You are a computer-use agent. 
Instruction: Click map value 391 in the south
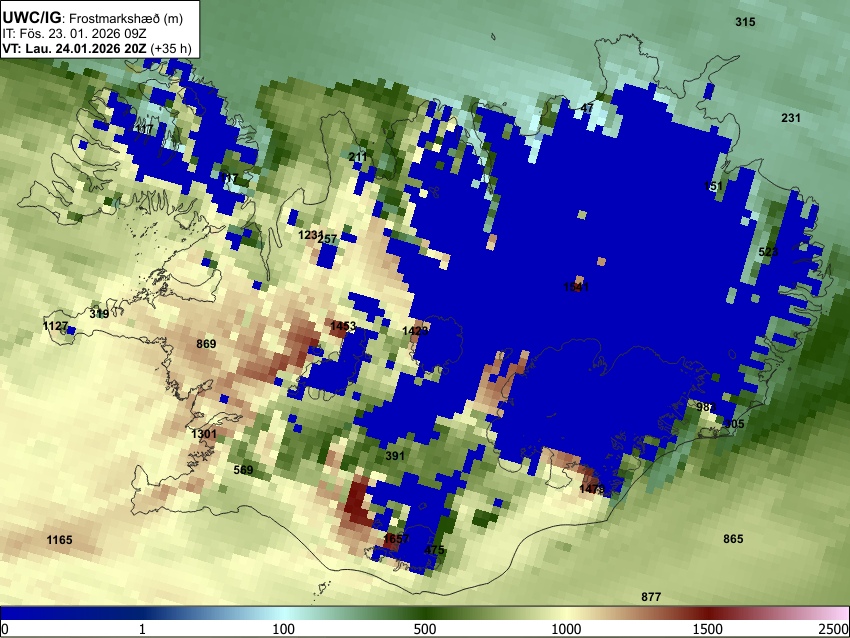[395, 455]
